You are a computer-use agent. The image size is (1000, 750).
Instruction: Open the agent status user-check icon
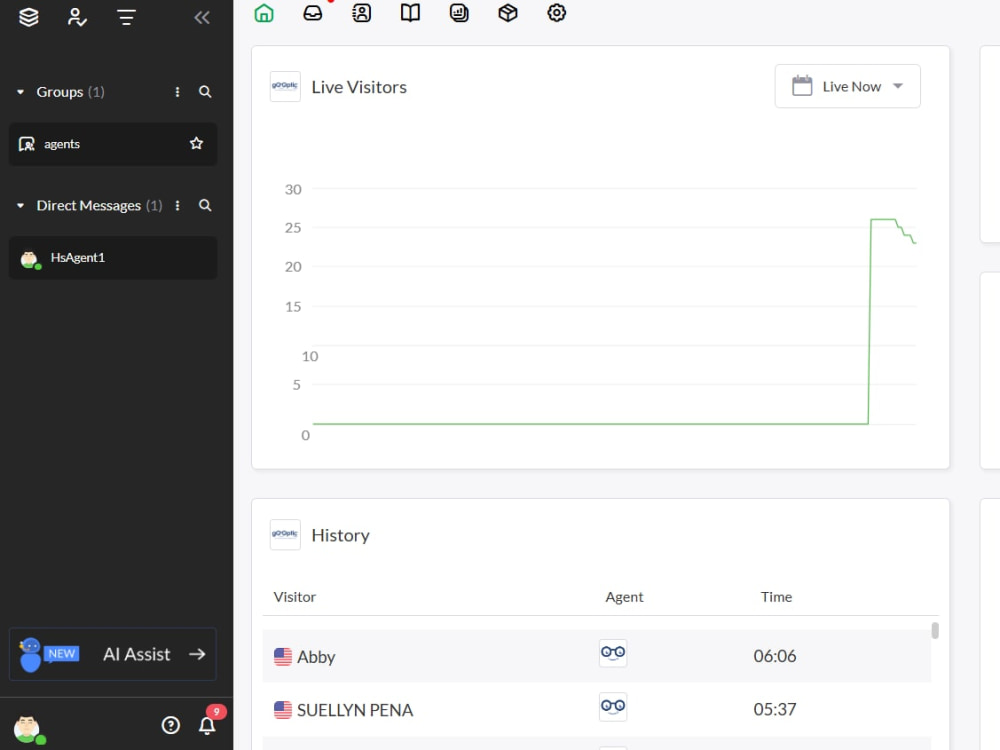pyautogui.click(x=77, y=17)
